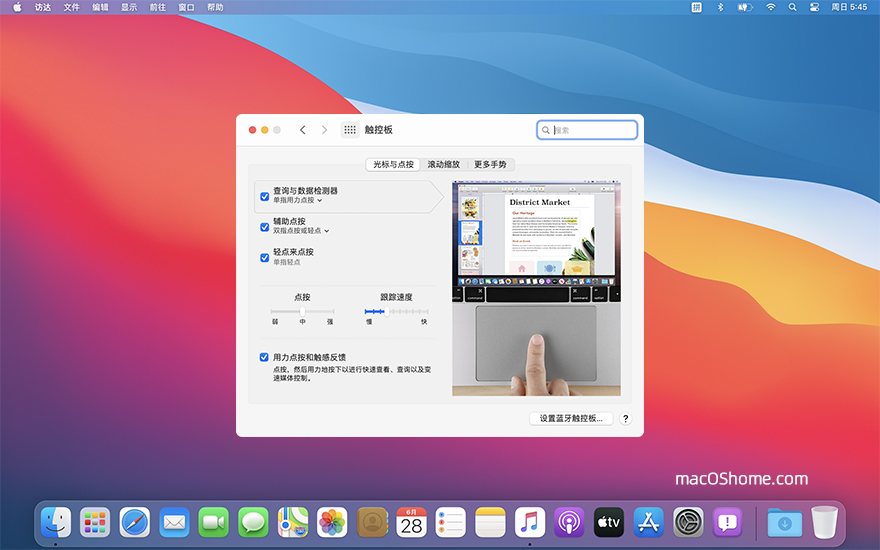This screenshot has height=550, width=880.
Task: Open Control Center in menu bar
Action: 814,7
